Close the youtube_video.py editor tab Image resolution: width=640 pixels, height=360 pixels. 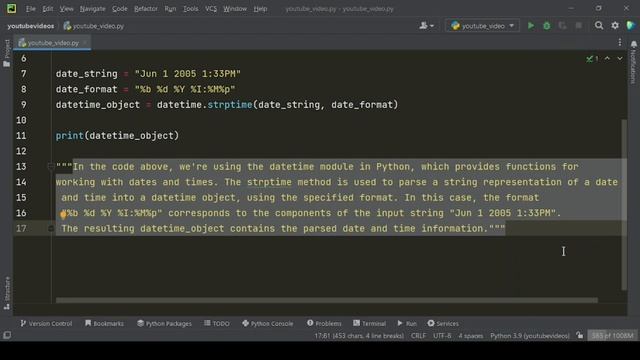[x=85, y=42]
